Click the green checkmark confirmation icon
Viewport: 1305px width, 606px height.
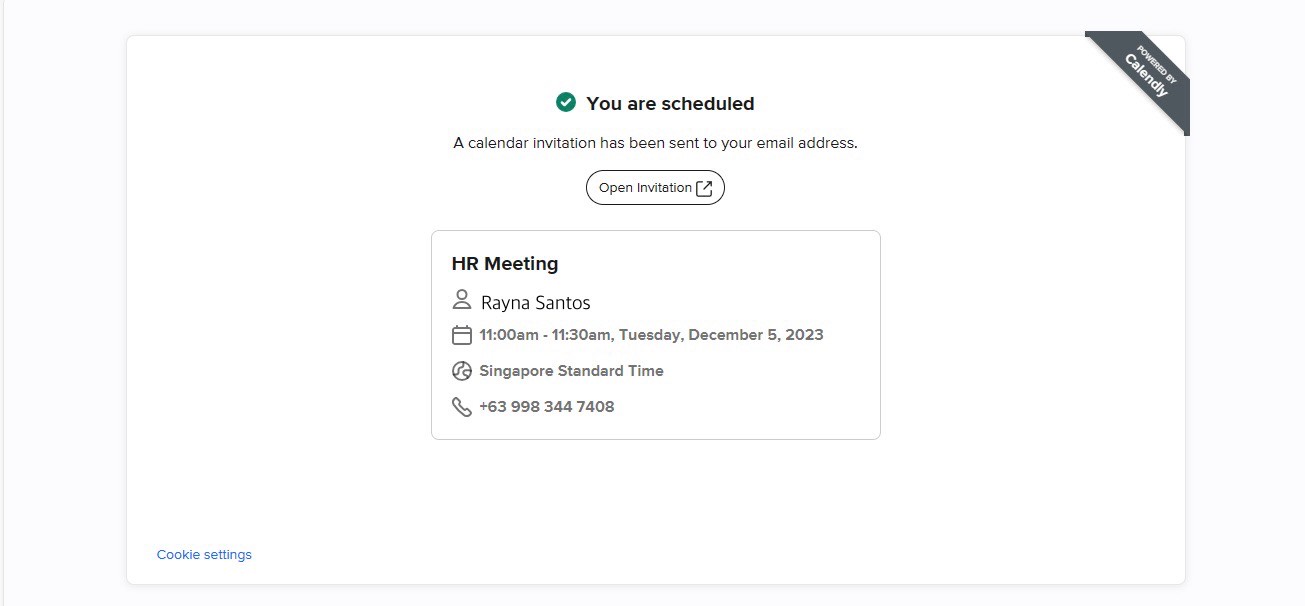tap(566, 102)
